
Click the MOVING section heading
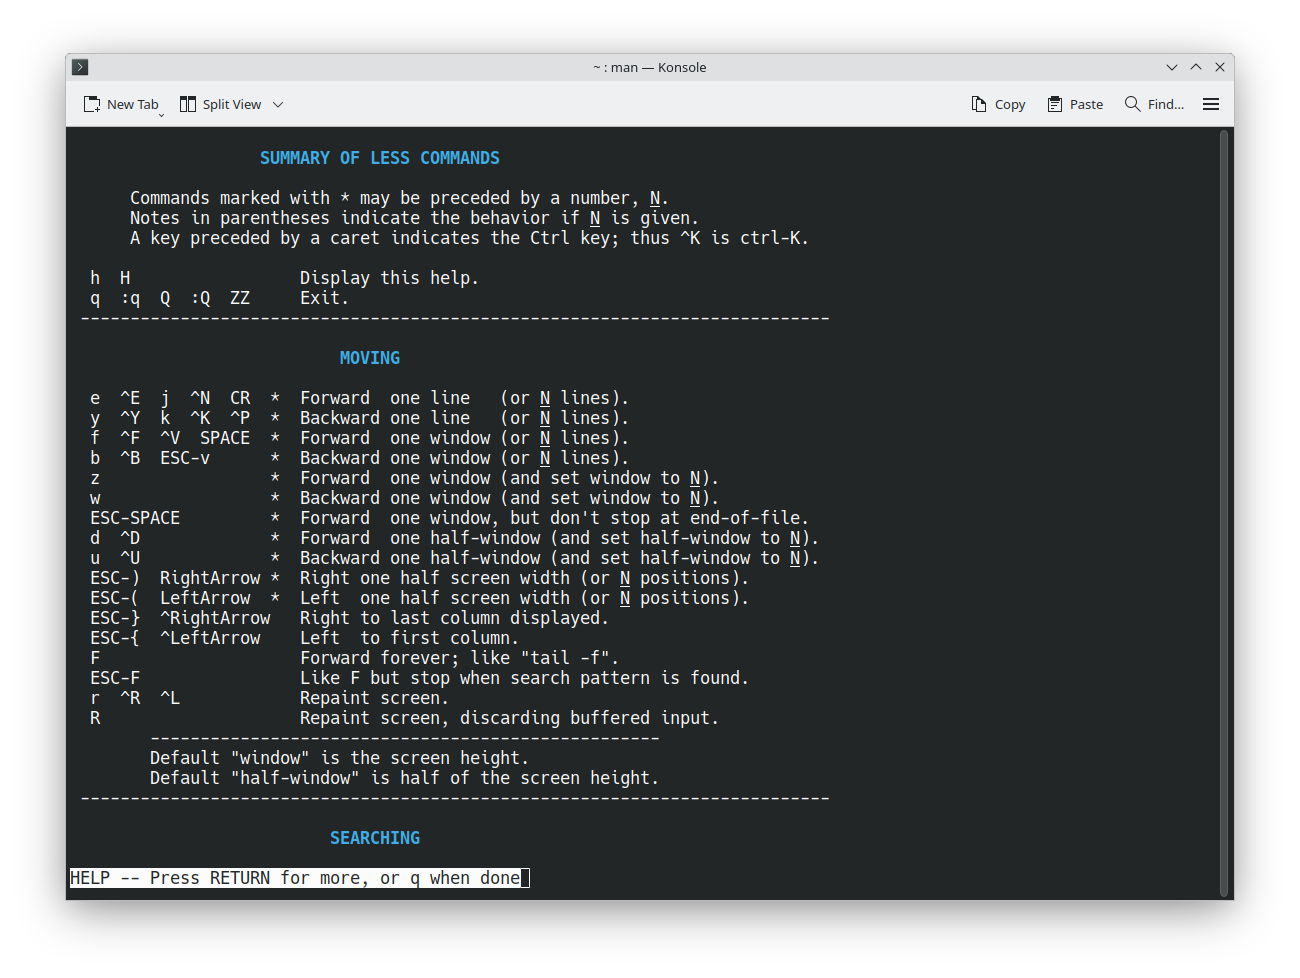coord(369,358)
